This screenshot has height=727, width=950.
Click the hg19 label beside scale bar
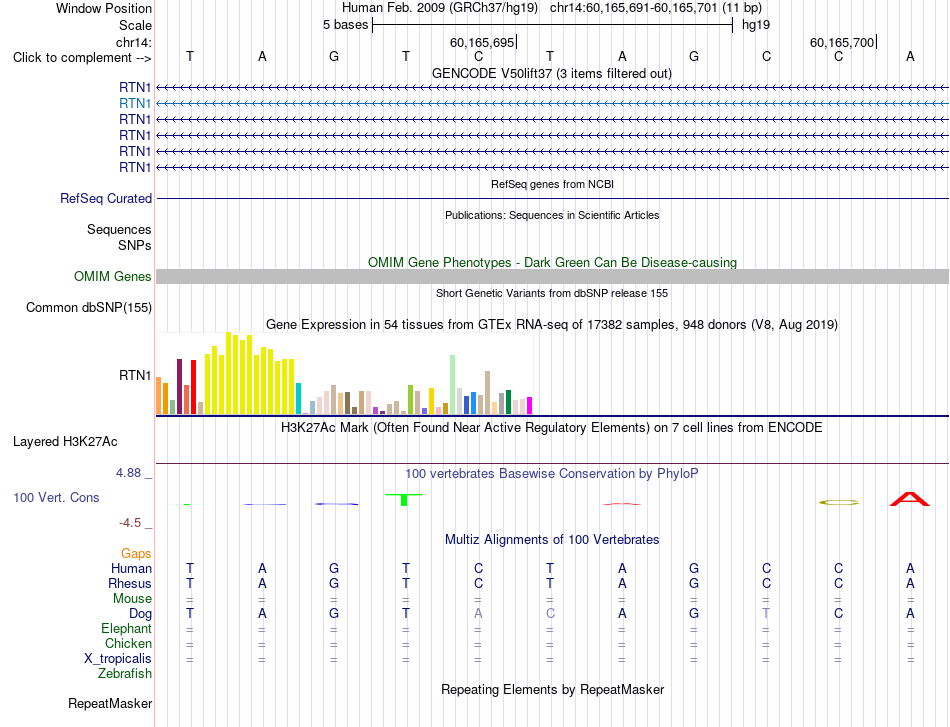(x=756, y=25)
